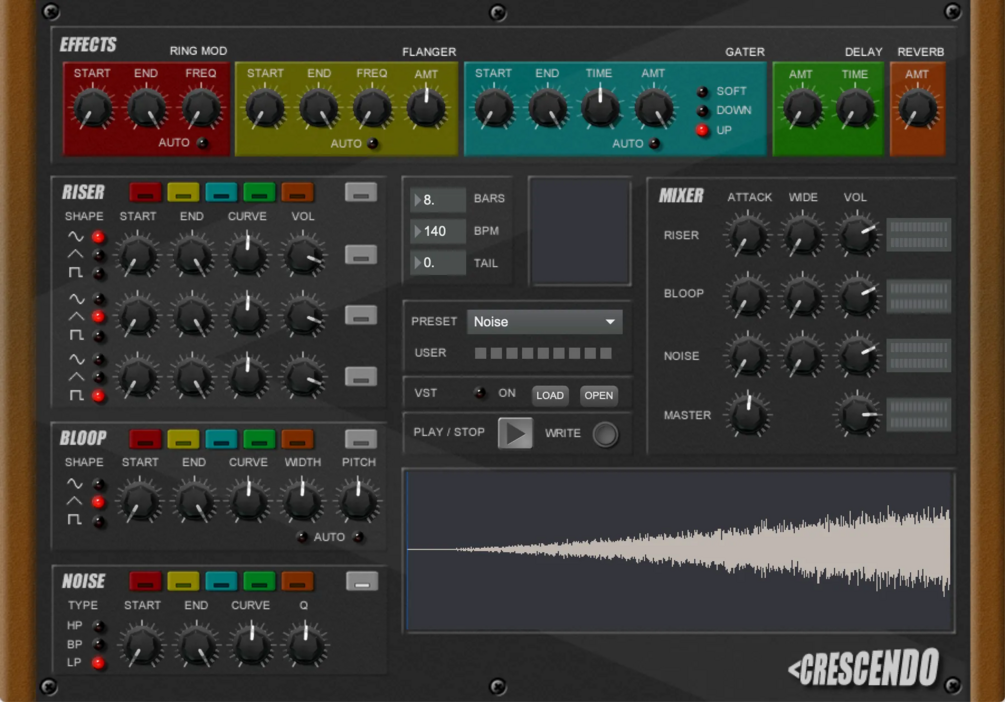The image size is (1005, 702).
Task: Click the Play / Stop triangle button
Action: pyautogui.click(x=515, y=433)
